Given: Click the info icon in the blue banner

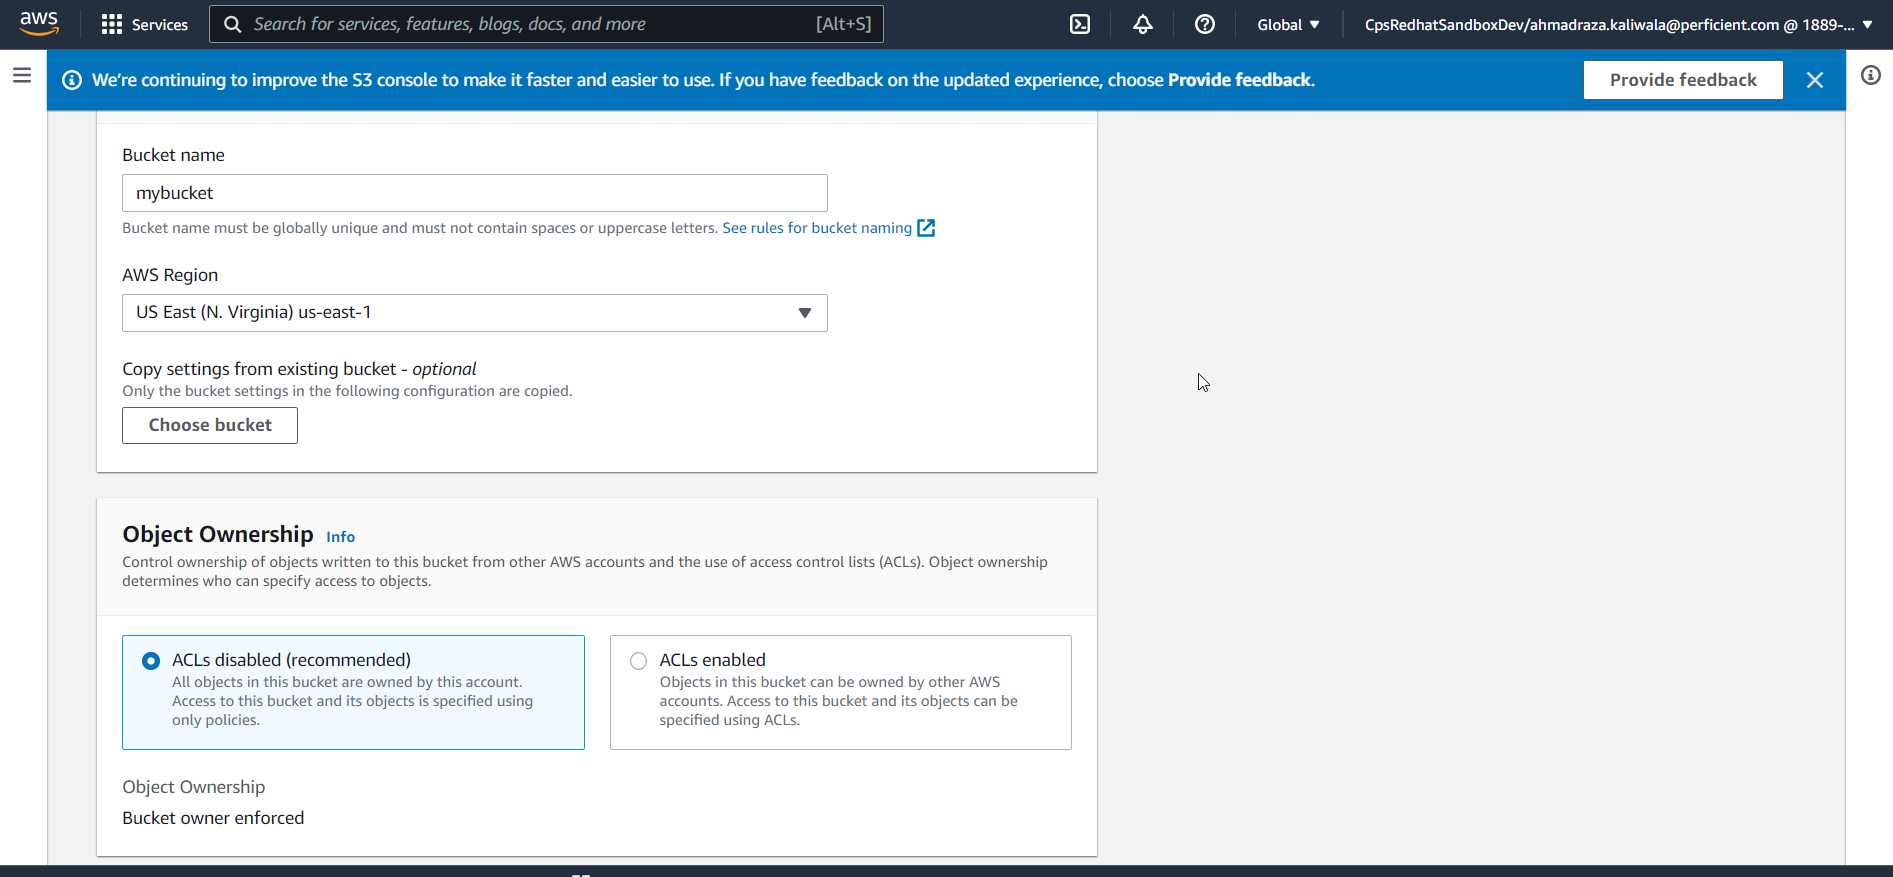Looking at the screenshot, I should [72, 80].
